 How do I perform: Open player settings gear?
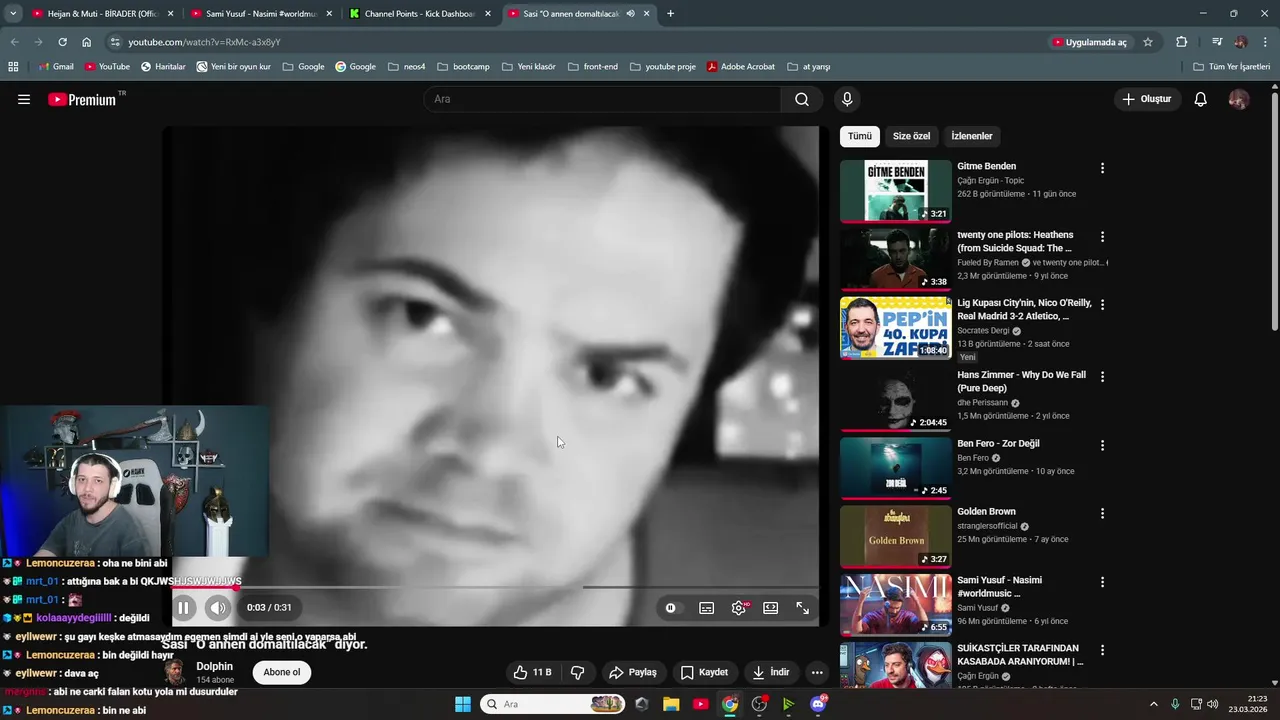[739, 607]
